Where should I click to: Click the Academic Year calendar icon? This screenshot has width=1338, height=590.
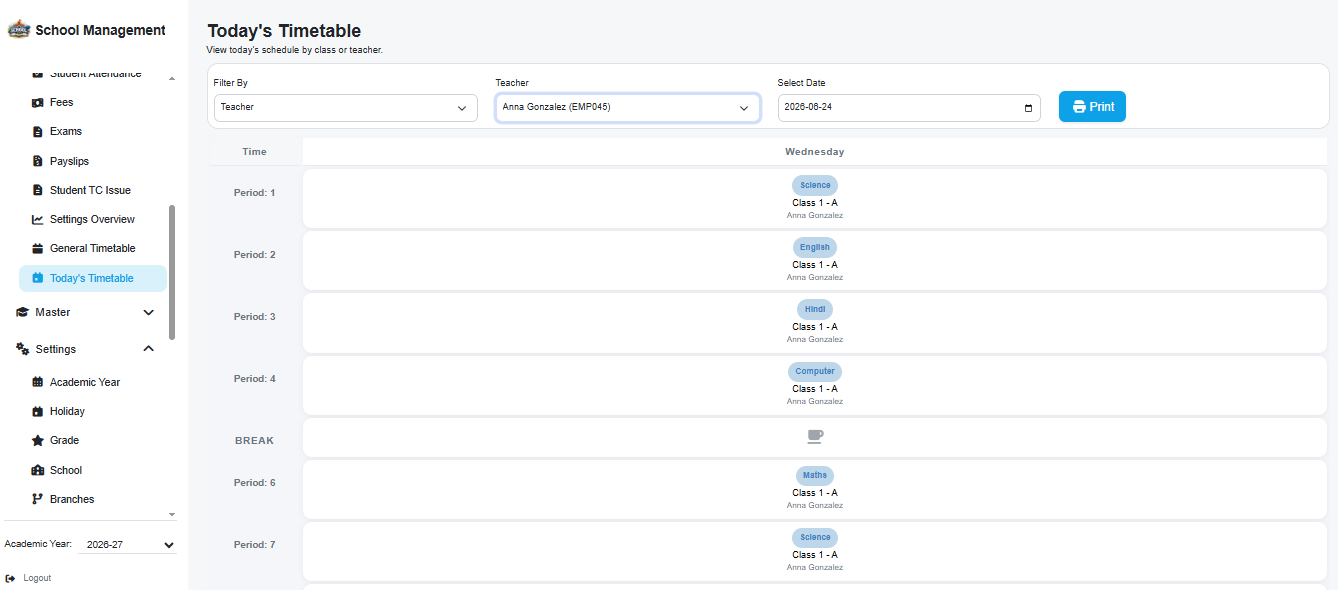[x=37, y=382]
